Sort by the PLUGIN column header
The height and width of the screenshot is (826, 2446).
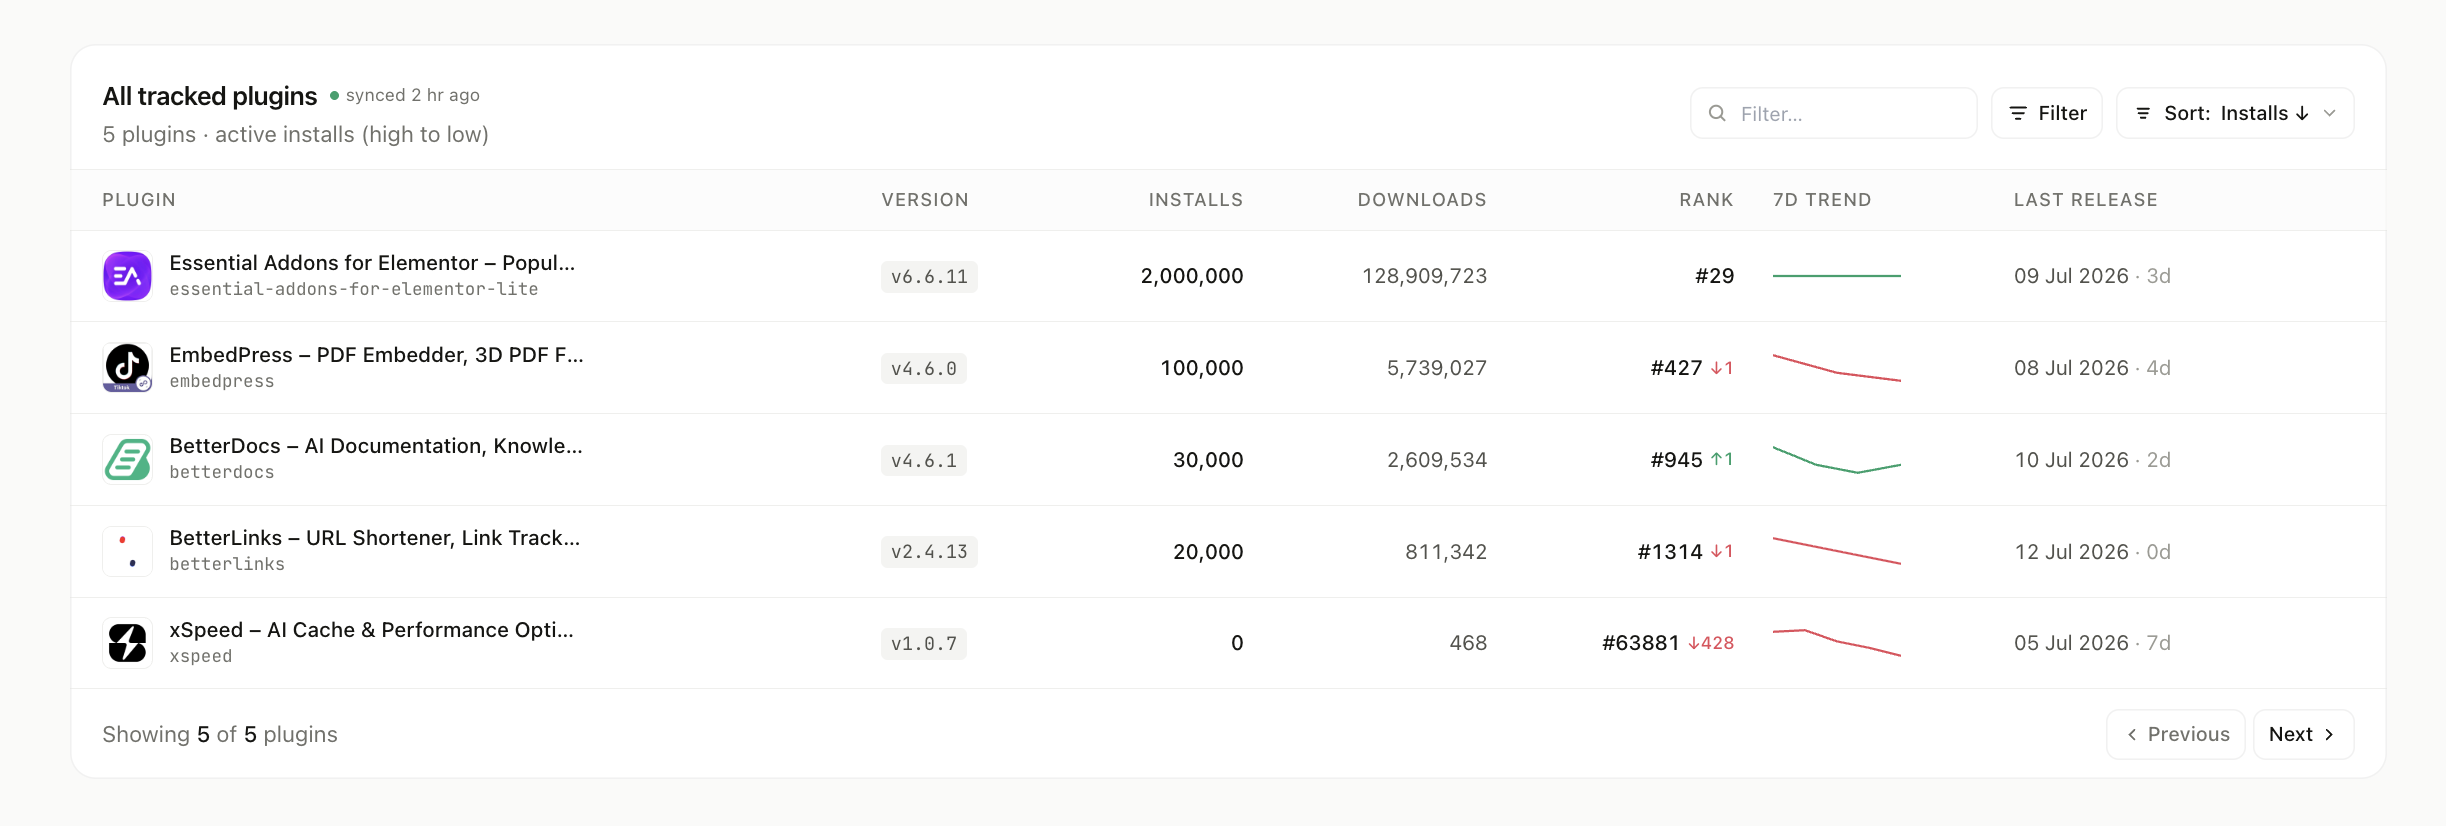[x=139, y=200]
